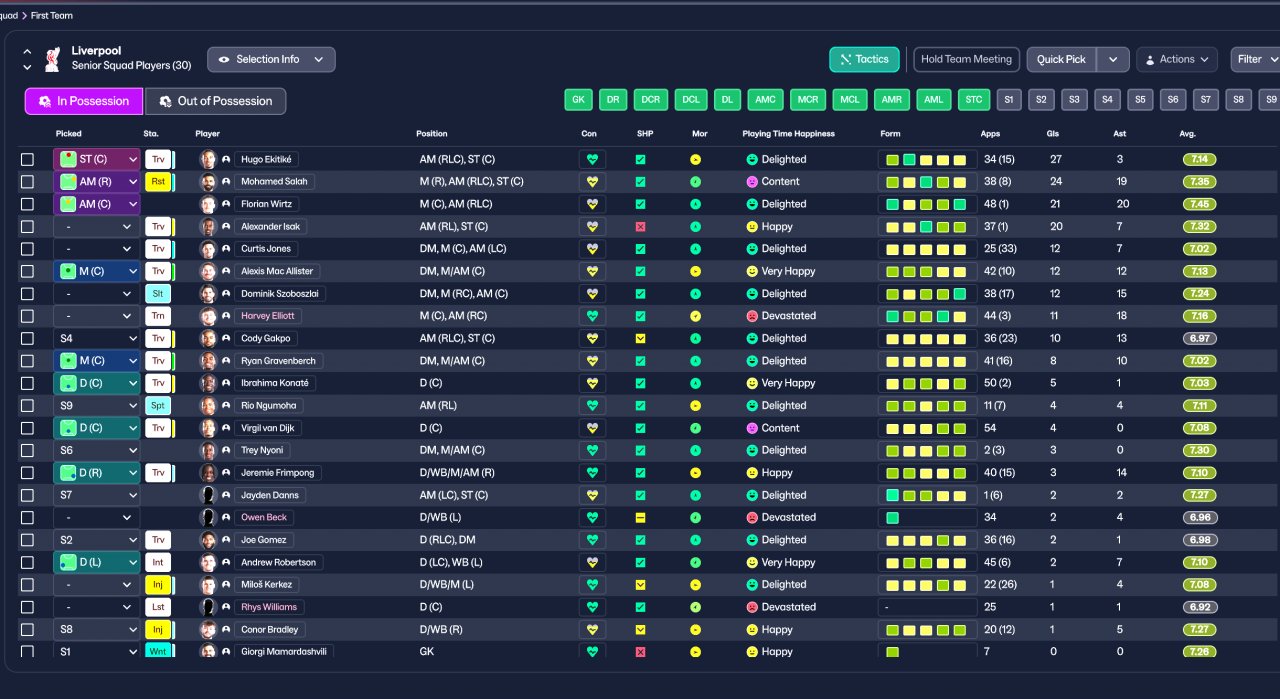Click Cody Gakpo's grey 6.97 average rating
Screen dimensions: 1280x699
1200,338
